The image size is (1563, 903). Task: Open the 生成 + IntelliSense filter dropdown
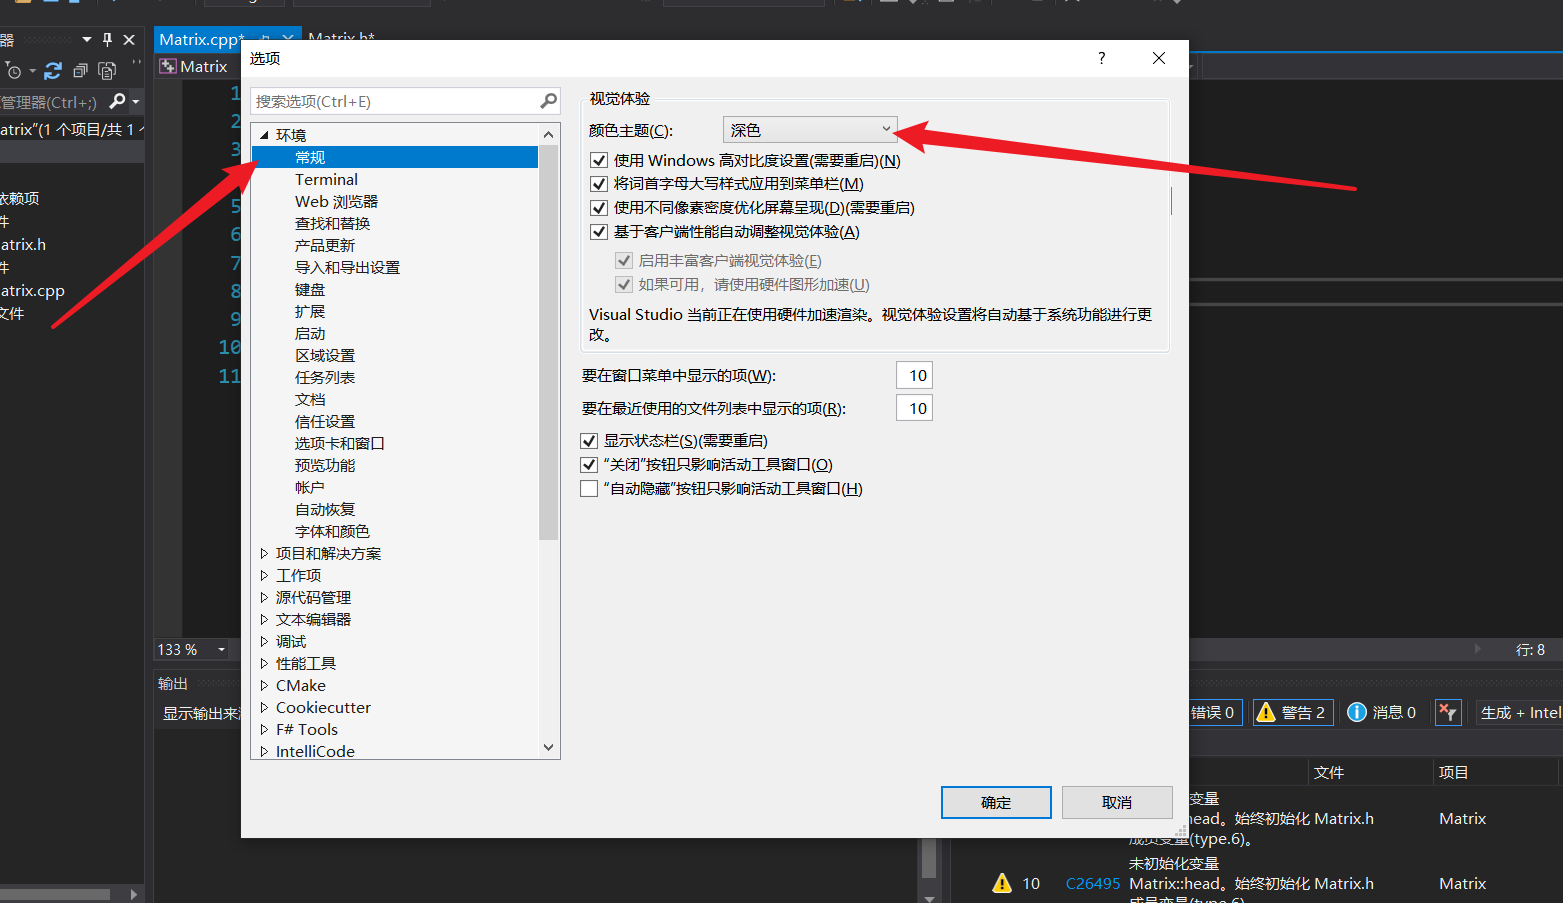1518,712
